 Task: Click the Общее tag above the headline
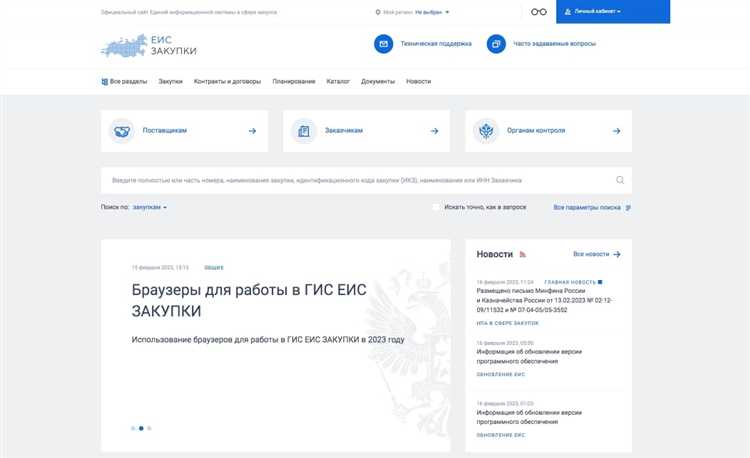(x=214, y=268)
